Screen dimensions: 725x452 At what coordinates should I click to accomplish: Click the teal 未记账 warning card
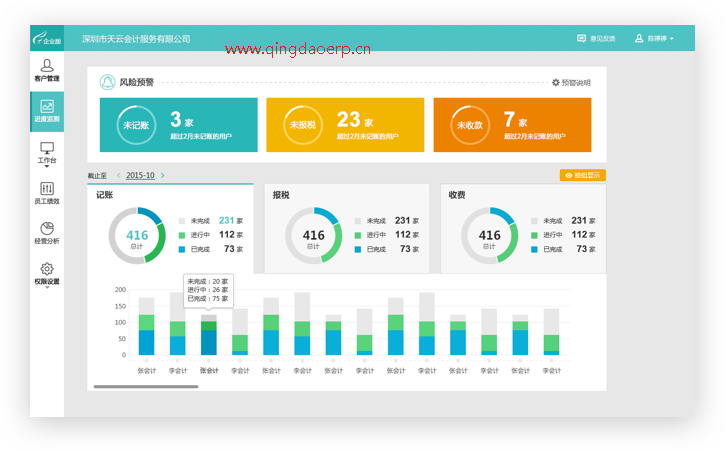(x=178, y=125)
